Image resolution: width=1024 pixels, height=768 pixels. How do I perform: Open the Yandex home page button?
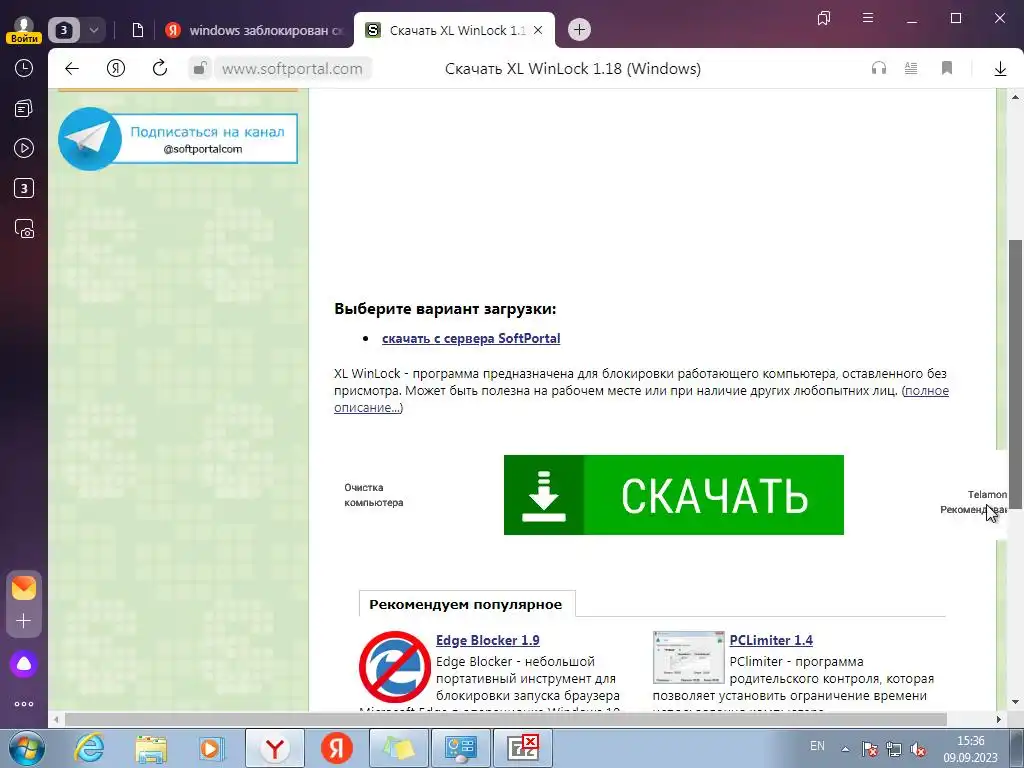point(116,69)
